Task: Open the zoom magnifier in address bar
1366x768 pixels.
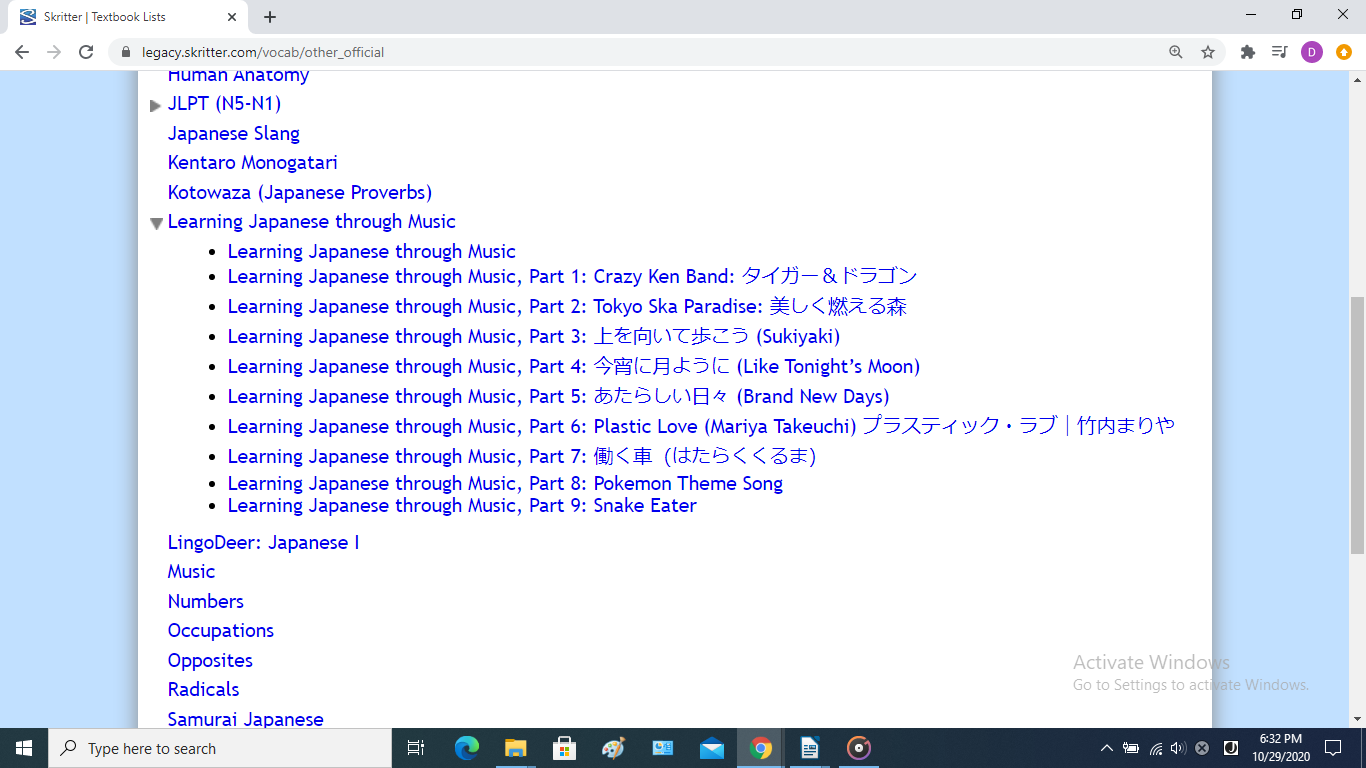Action: pyautogui.click(x=1176, y=52)
